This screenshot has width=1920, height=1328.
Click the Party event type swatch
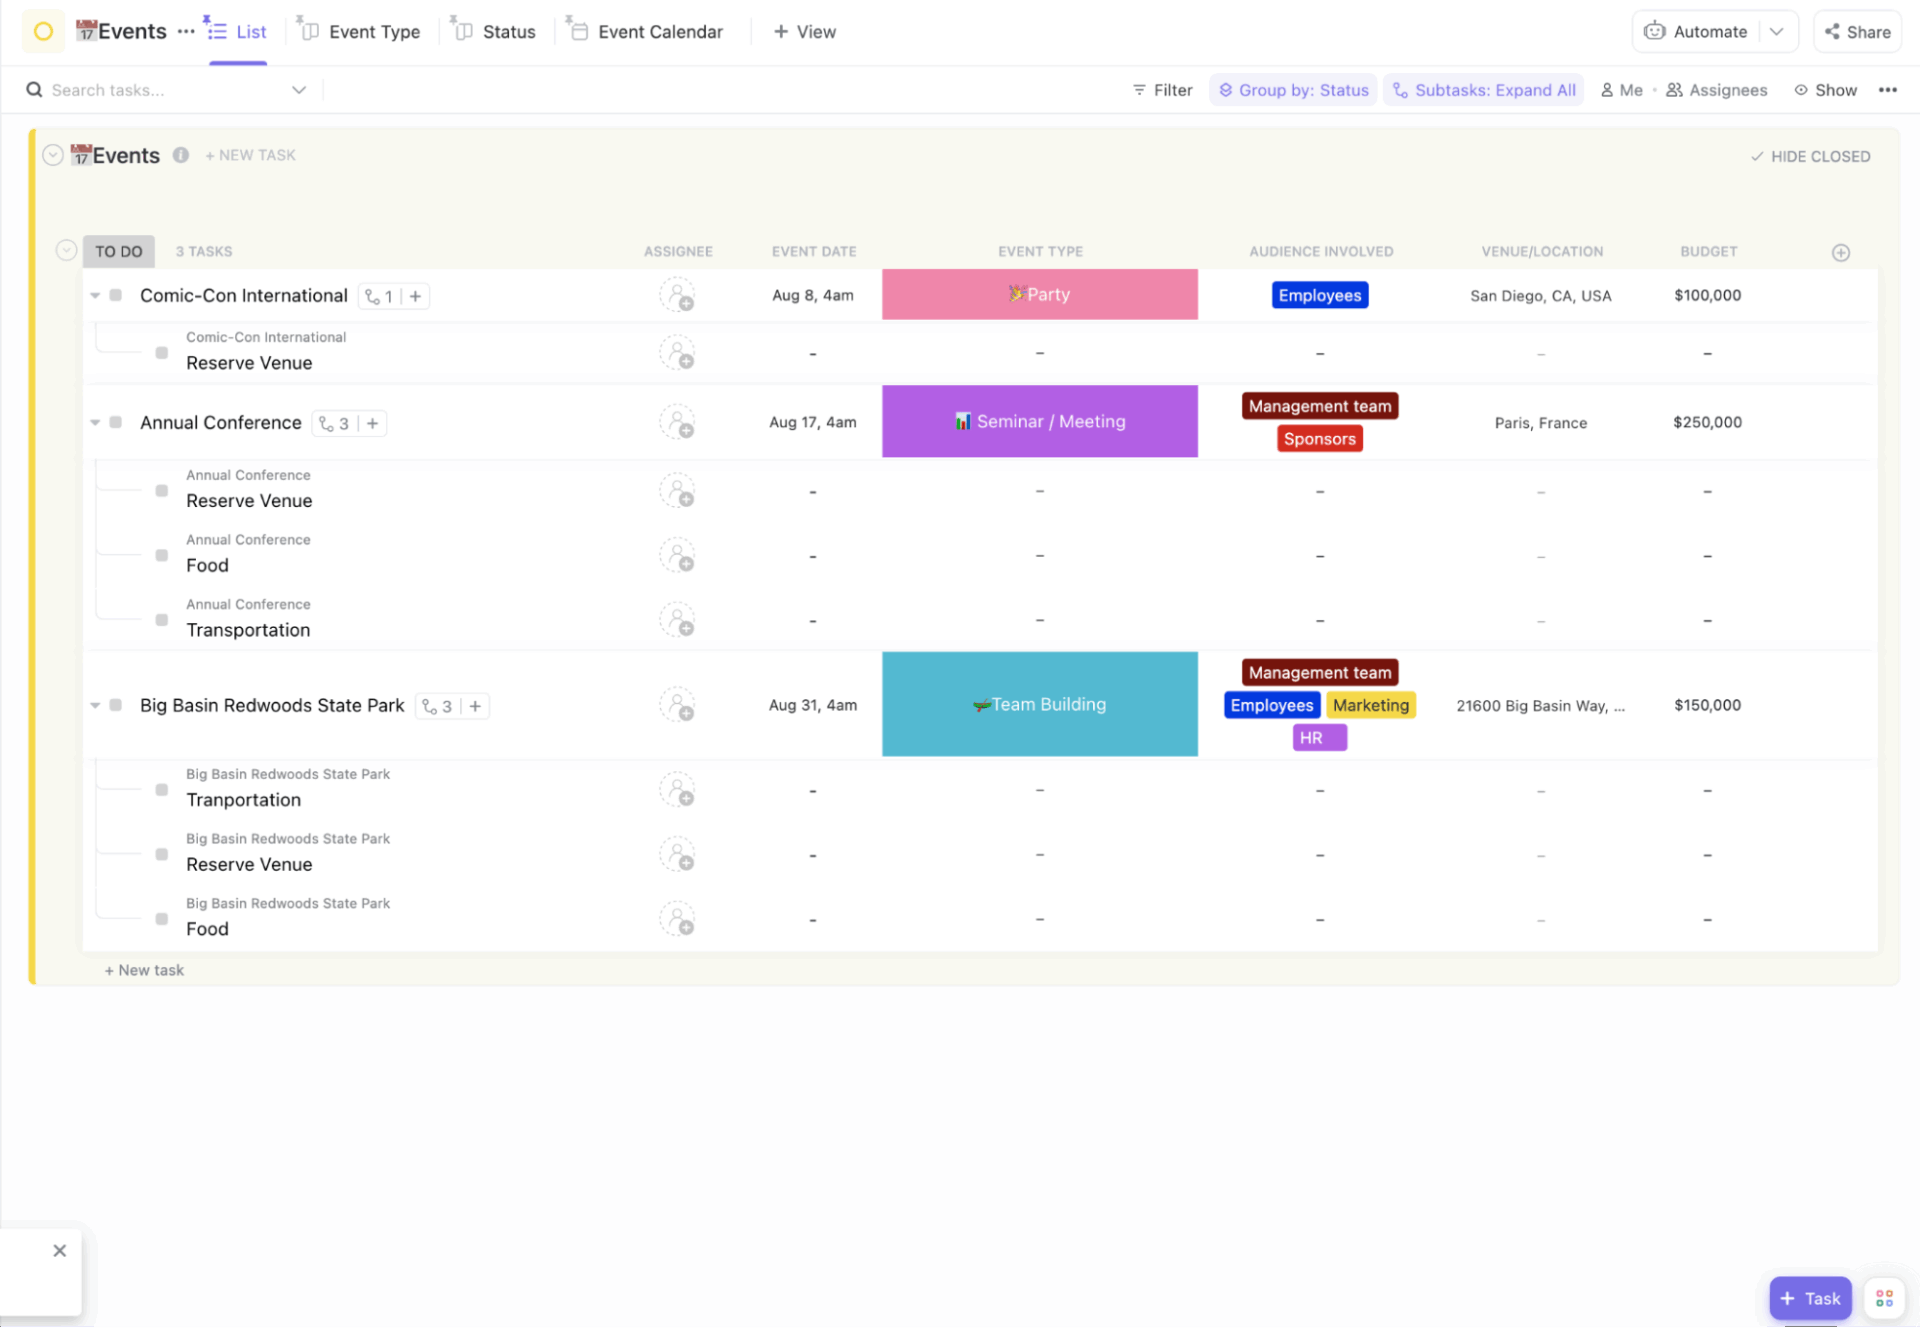[1039, 294]
